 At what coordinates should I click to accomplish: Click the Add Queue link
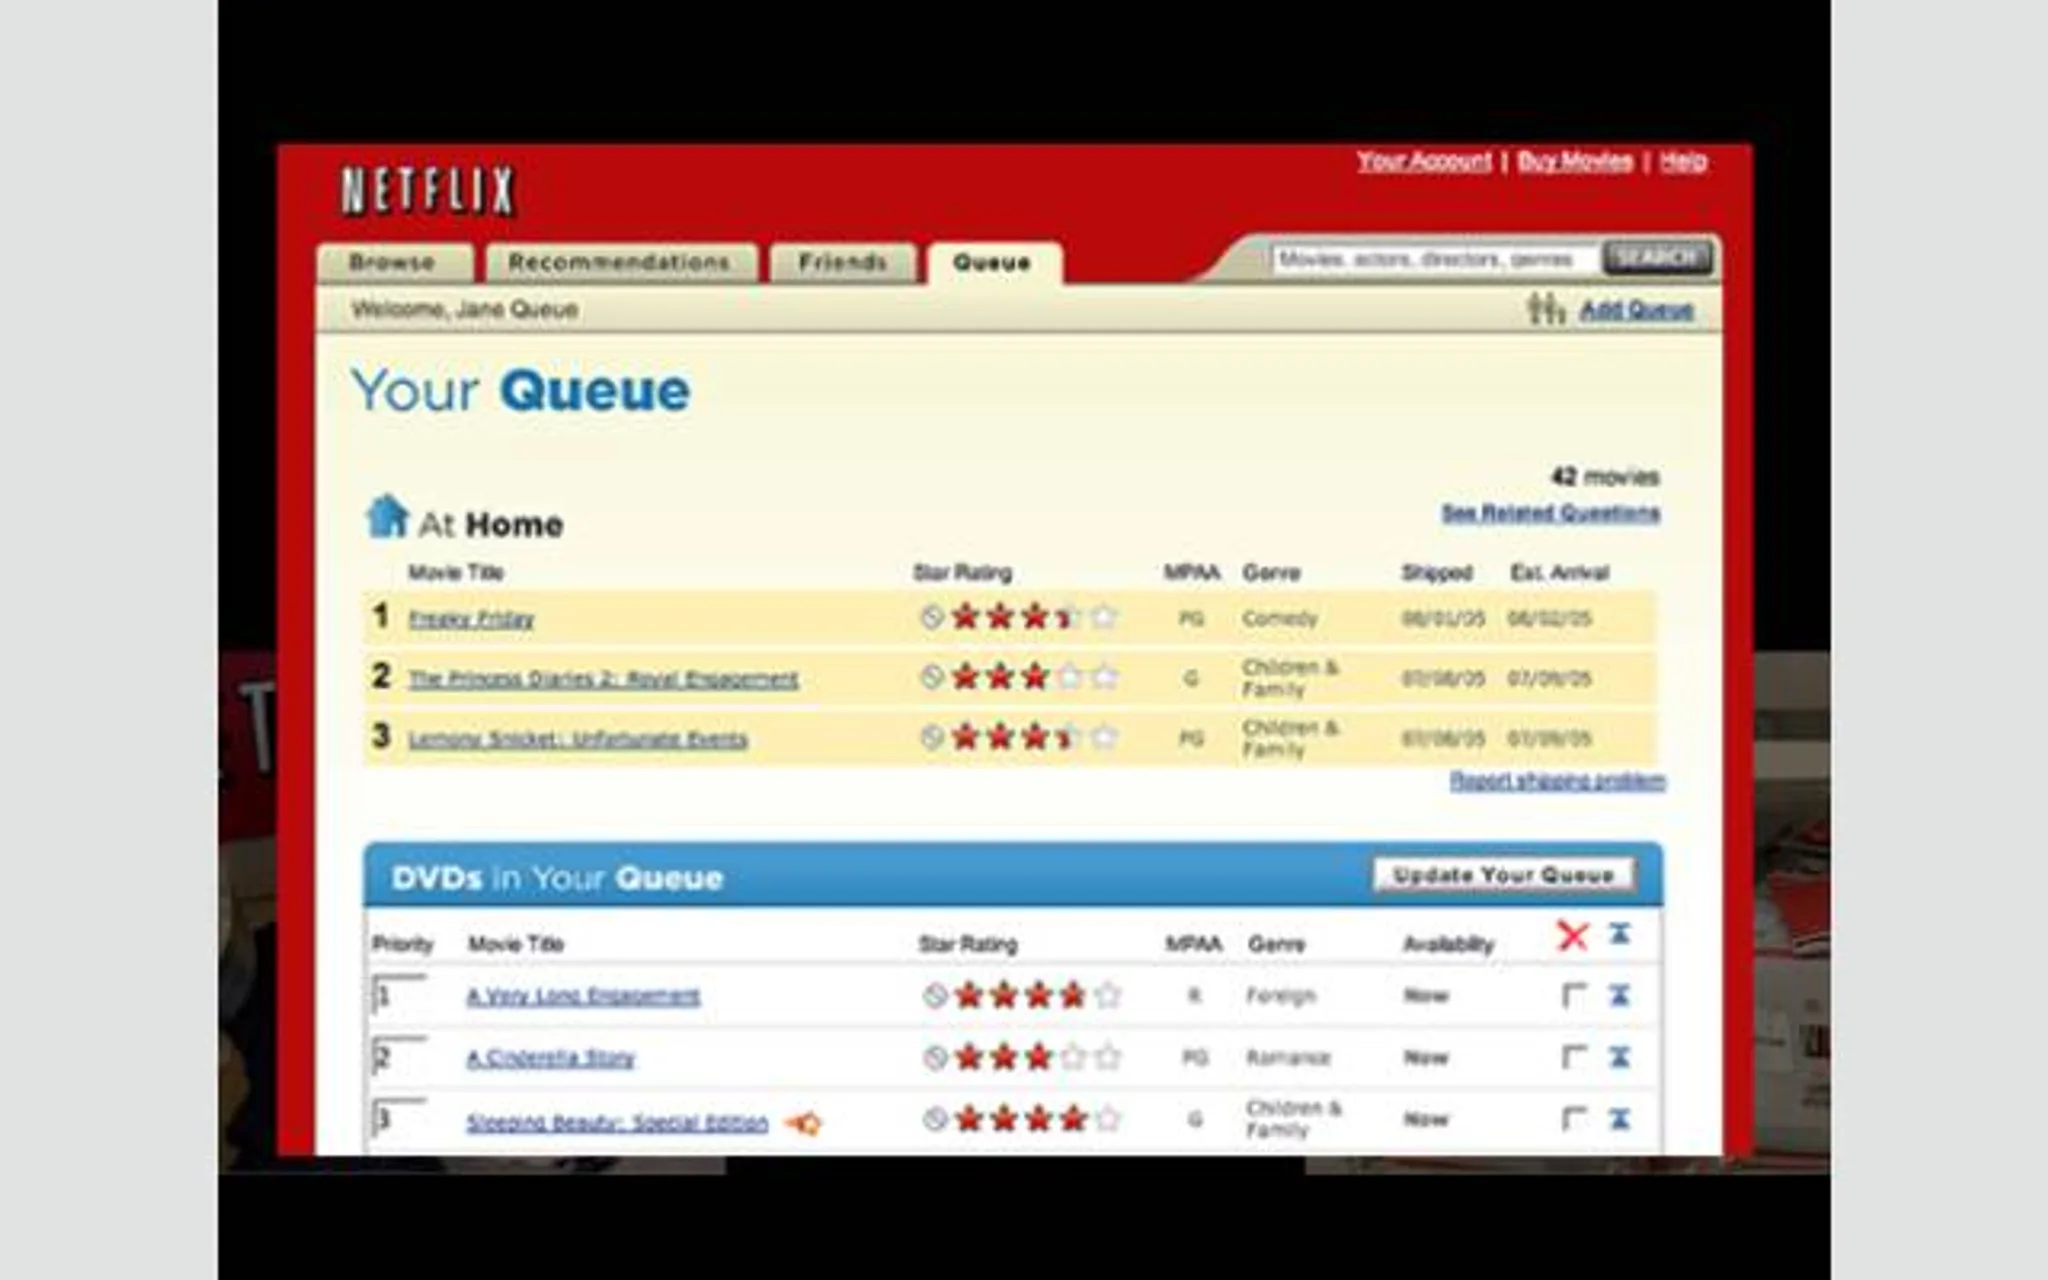pos(1637,310)
